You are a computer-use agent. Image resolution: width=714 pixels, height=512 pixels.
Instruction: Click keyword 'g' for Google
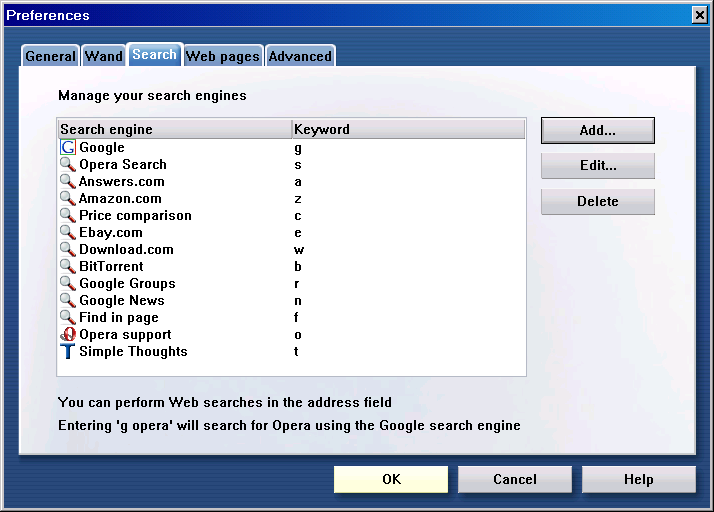click(298, 148)
